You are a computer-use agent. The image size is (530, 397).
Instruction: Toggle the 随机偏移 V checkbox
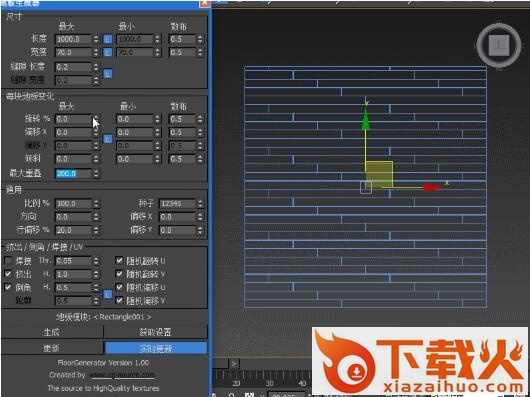coord(119,300)
